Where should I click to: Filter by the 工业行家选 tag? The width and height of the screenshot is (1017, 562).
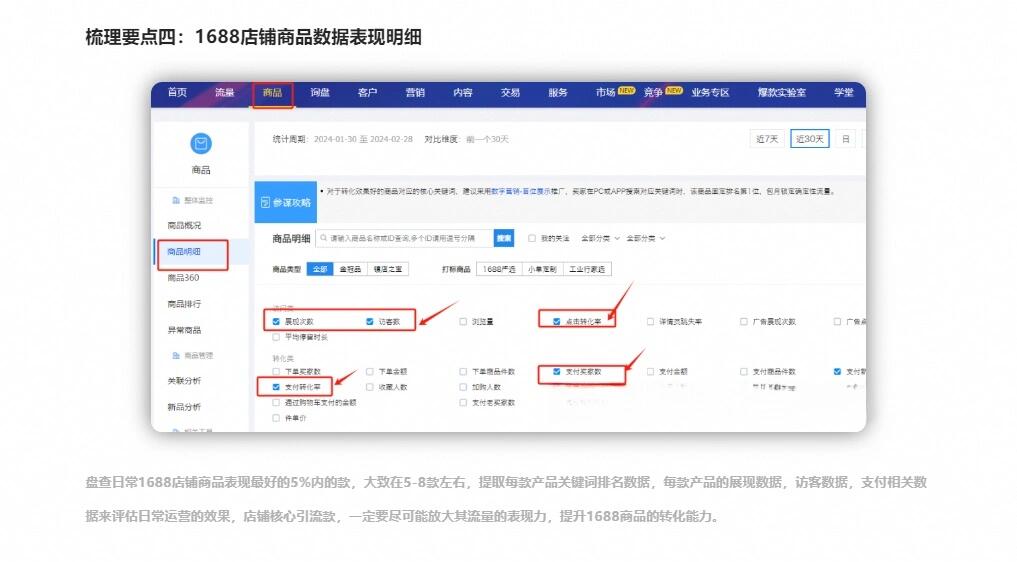point(587,269)
